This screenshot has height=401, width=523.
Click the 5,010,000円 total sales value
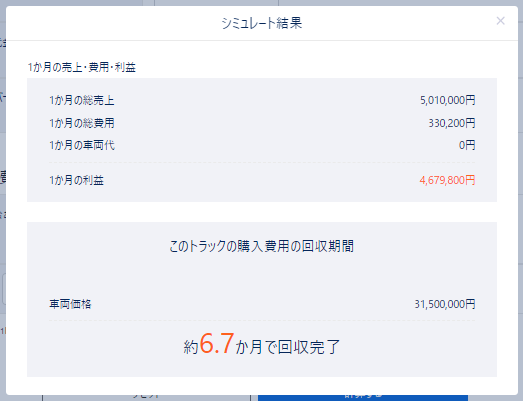coord(448,100)
